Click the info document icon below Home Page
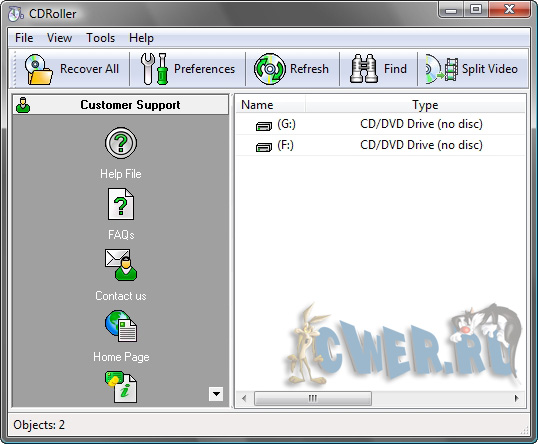 (121, 387)
